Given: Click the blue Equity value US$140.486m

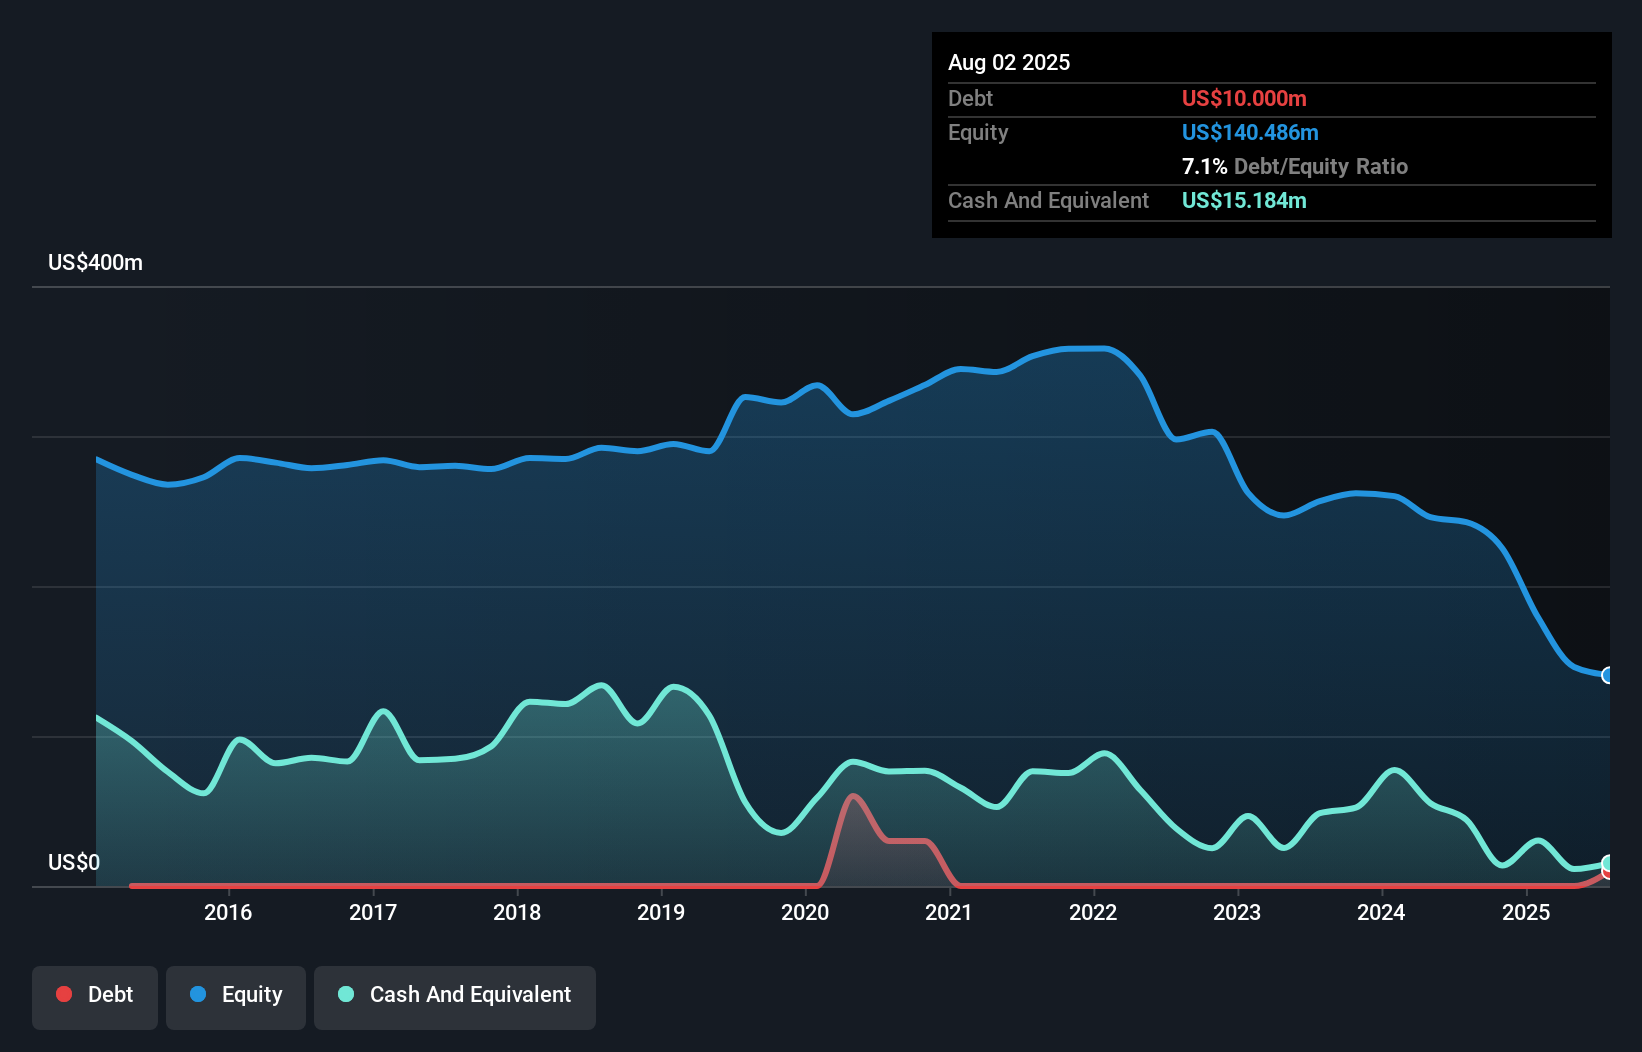Looking at the screenshot, I should click(x=1250, y=132).
